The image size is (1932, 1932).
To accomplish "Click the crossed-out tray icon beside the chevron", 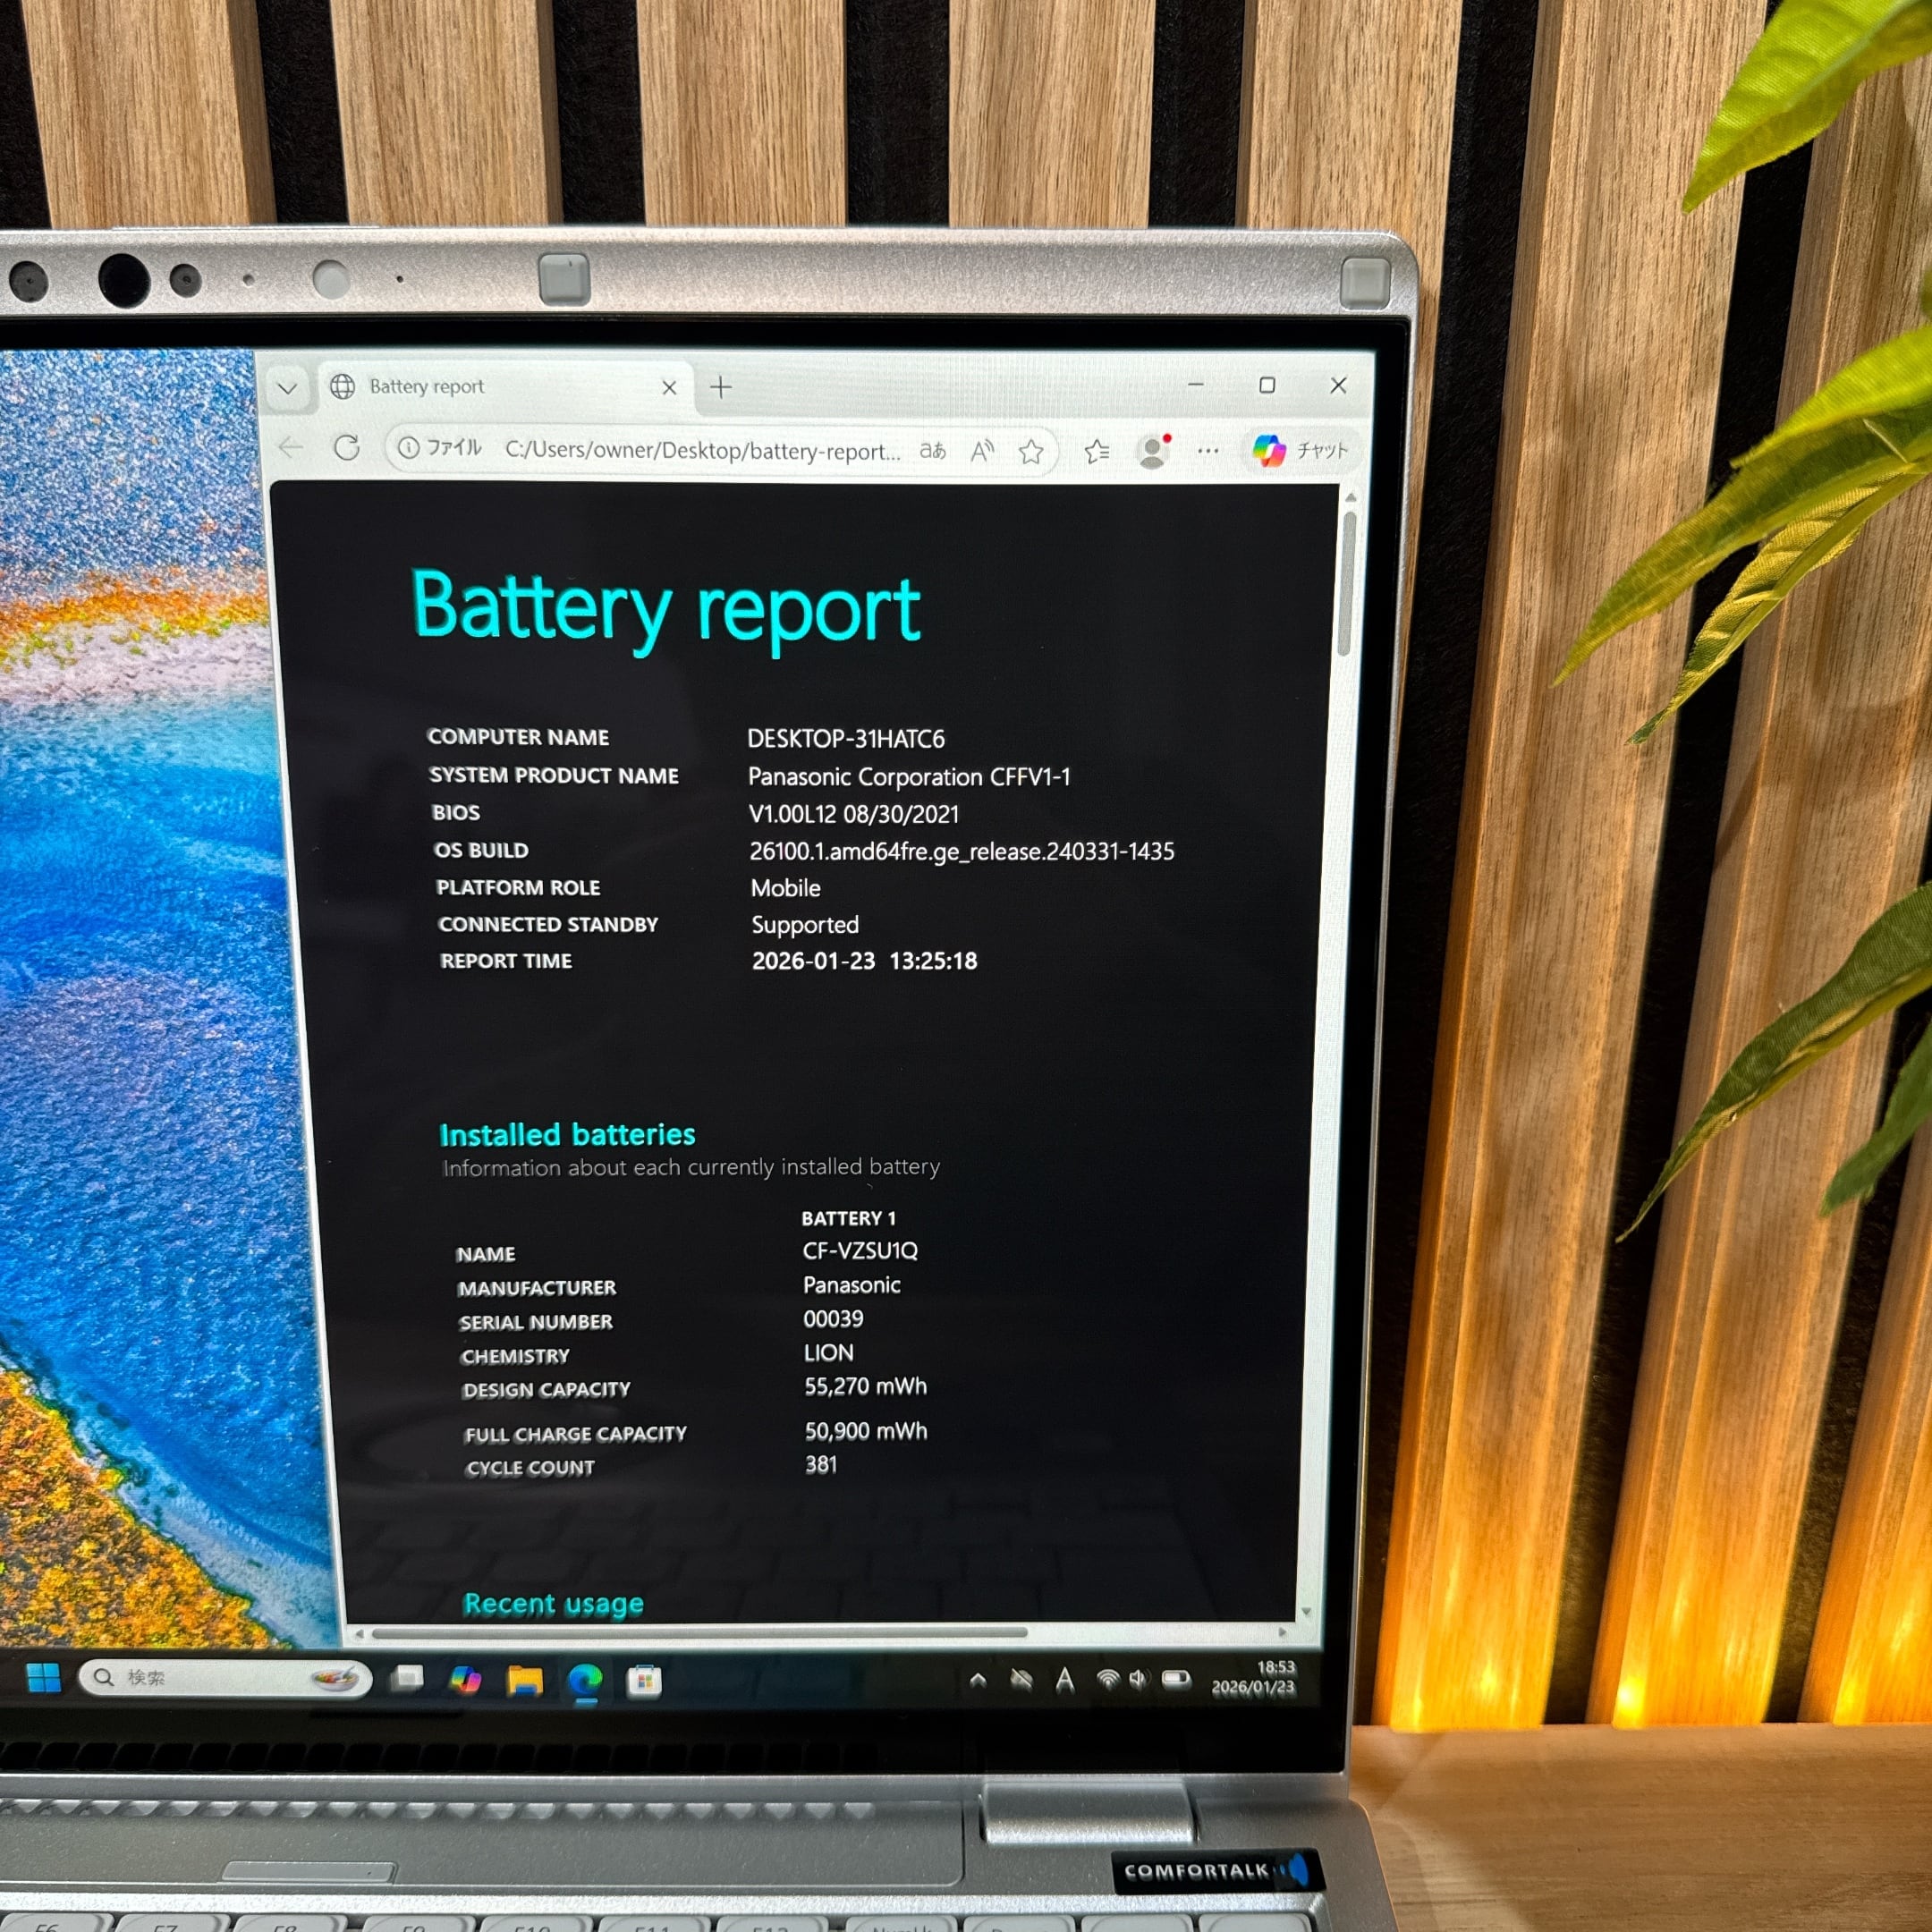I will [1021, 1680].
